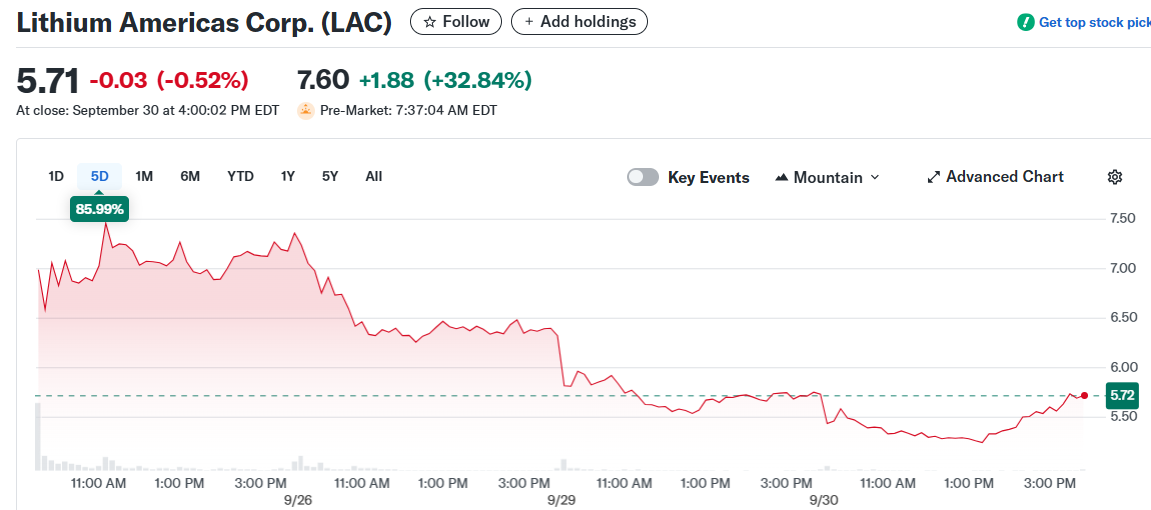Open chart settings gear icon
The width and height of the screenshot is (1151, 510).
click(1115, 177)
